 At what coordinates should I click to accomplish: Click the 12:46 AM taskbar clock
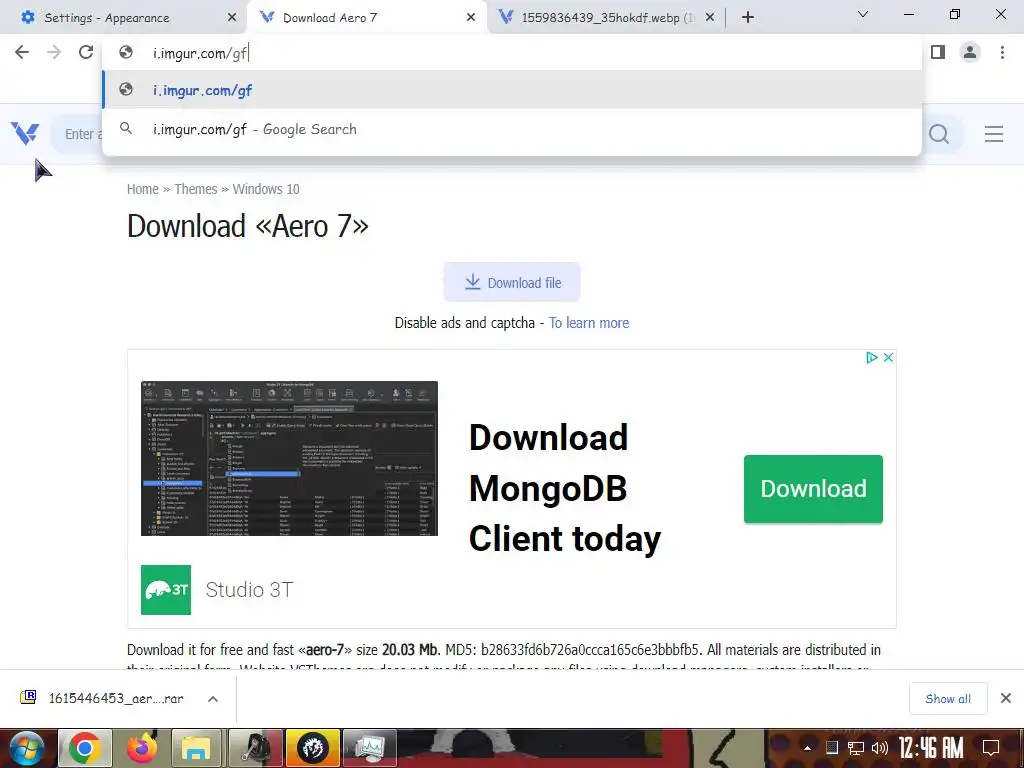click(931, 748)
